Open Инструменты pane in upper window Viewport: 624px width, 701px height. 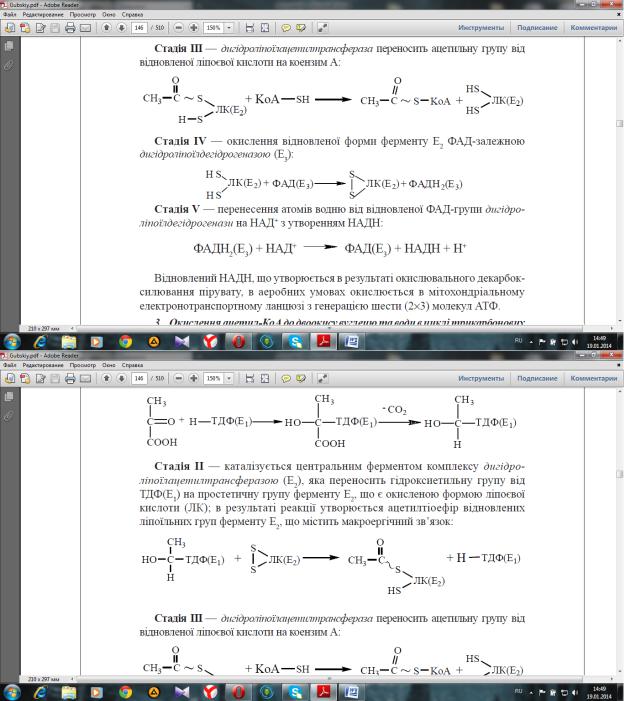coord(481,28)
